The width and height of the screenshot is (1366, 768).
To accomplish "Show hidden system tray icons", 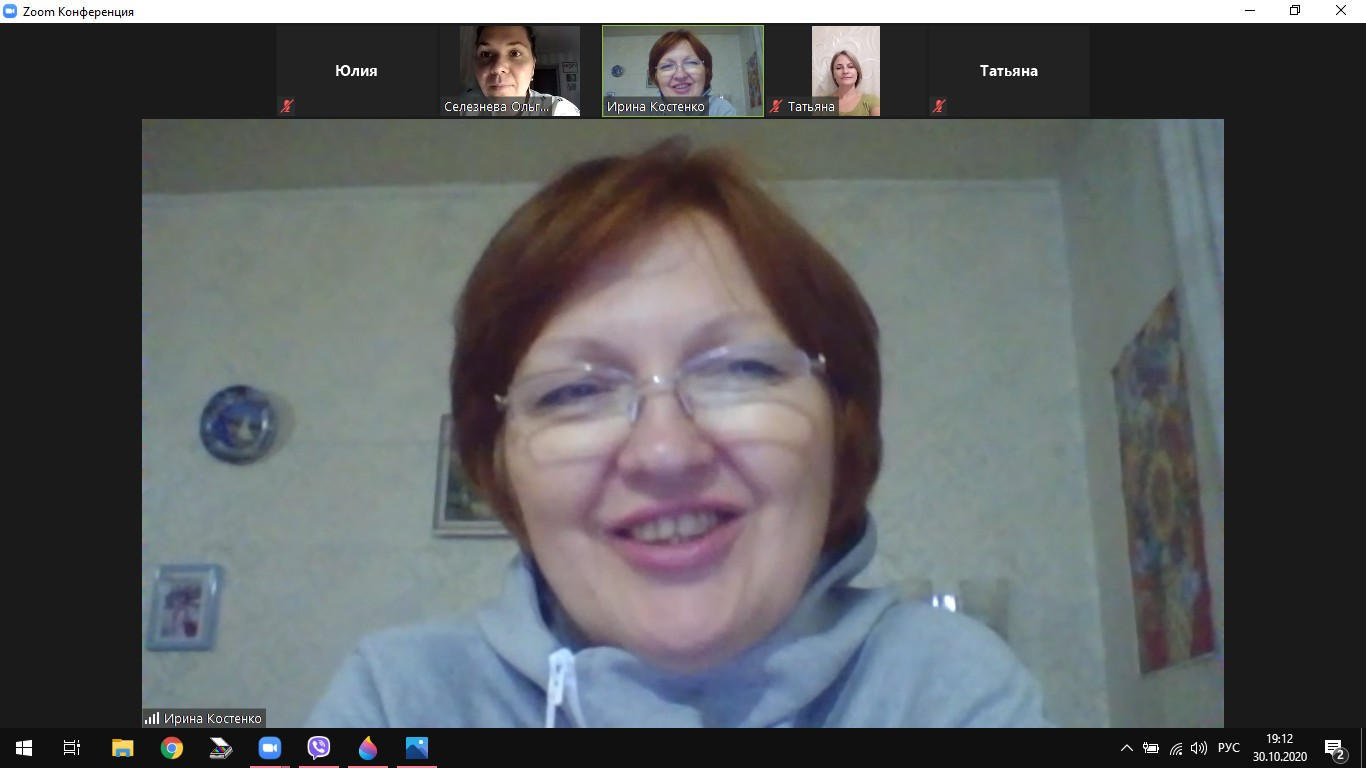I will [1127, 748].
